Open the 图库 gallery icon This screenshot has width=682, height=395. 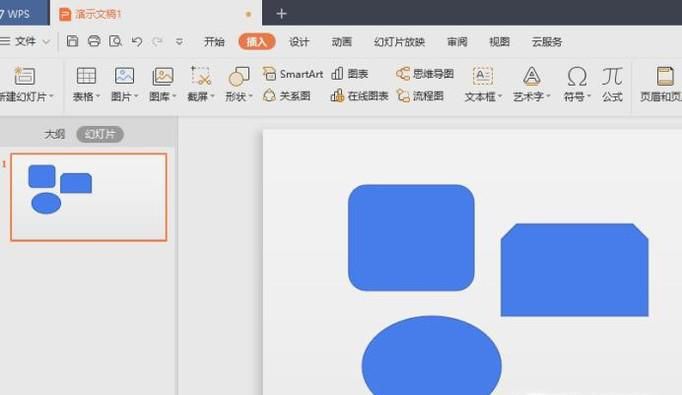(x=163, y=77)
